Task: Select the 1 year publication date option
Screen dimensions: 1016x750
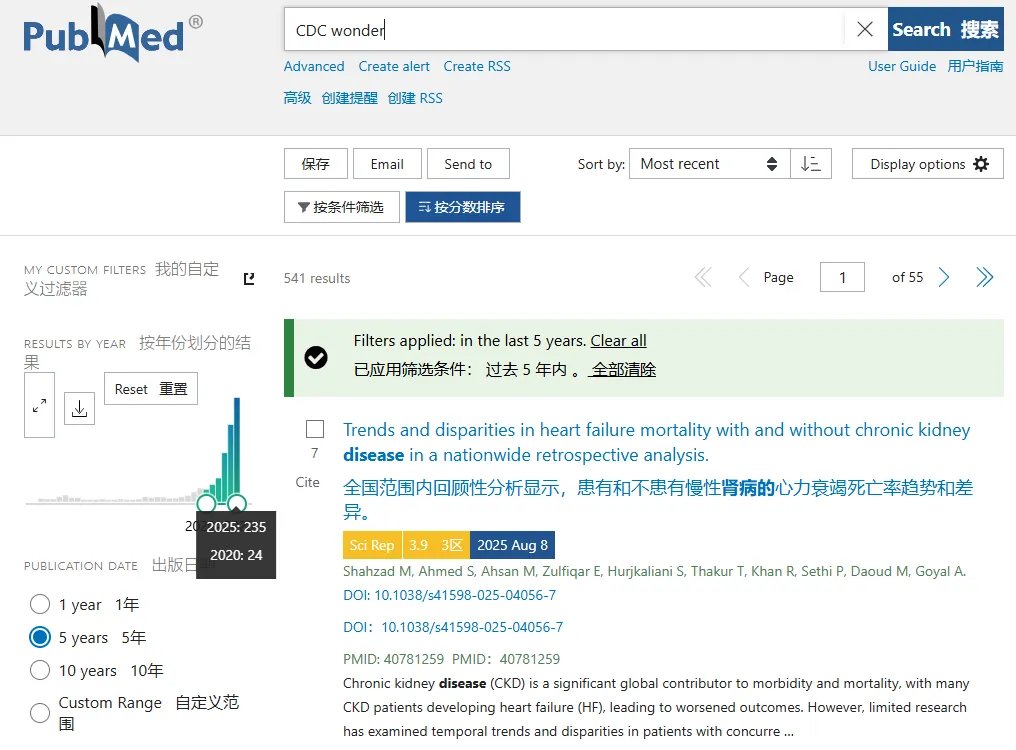Action: pos(40,604)
